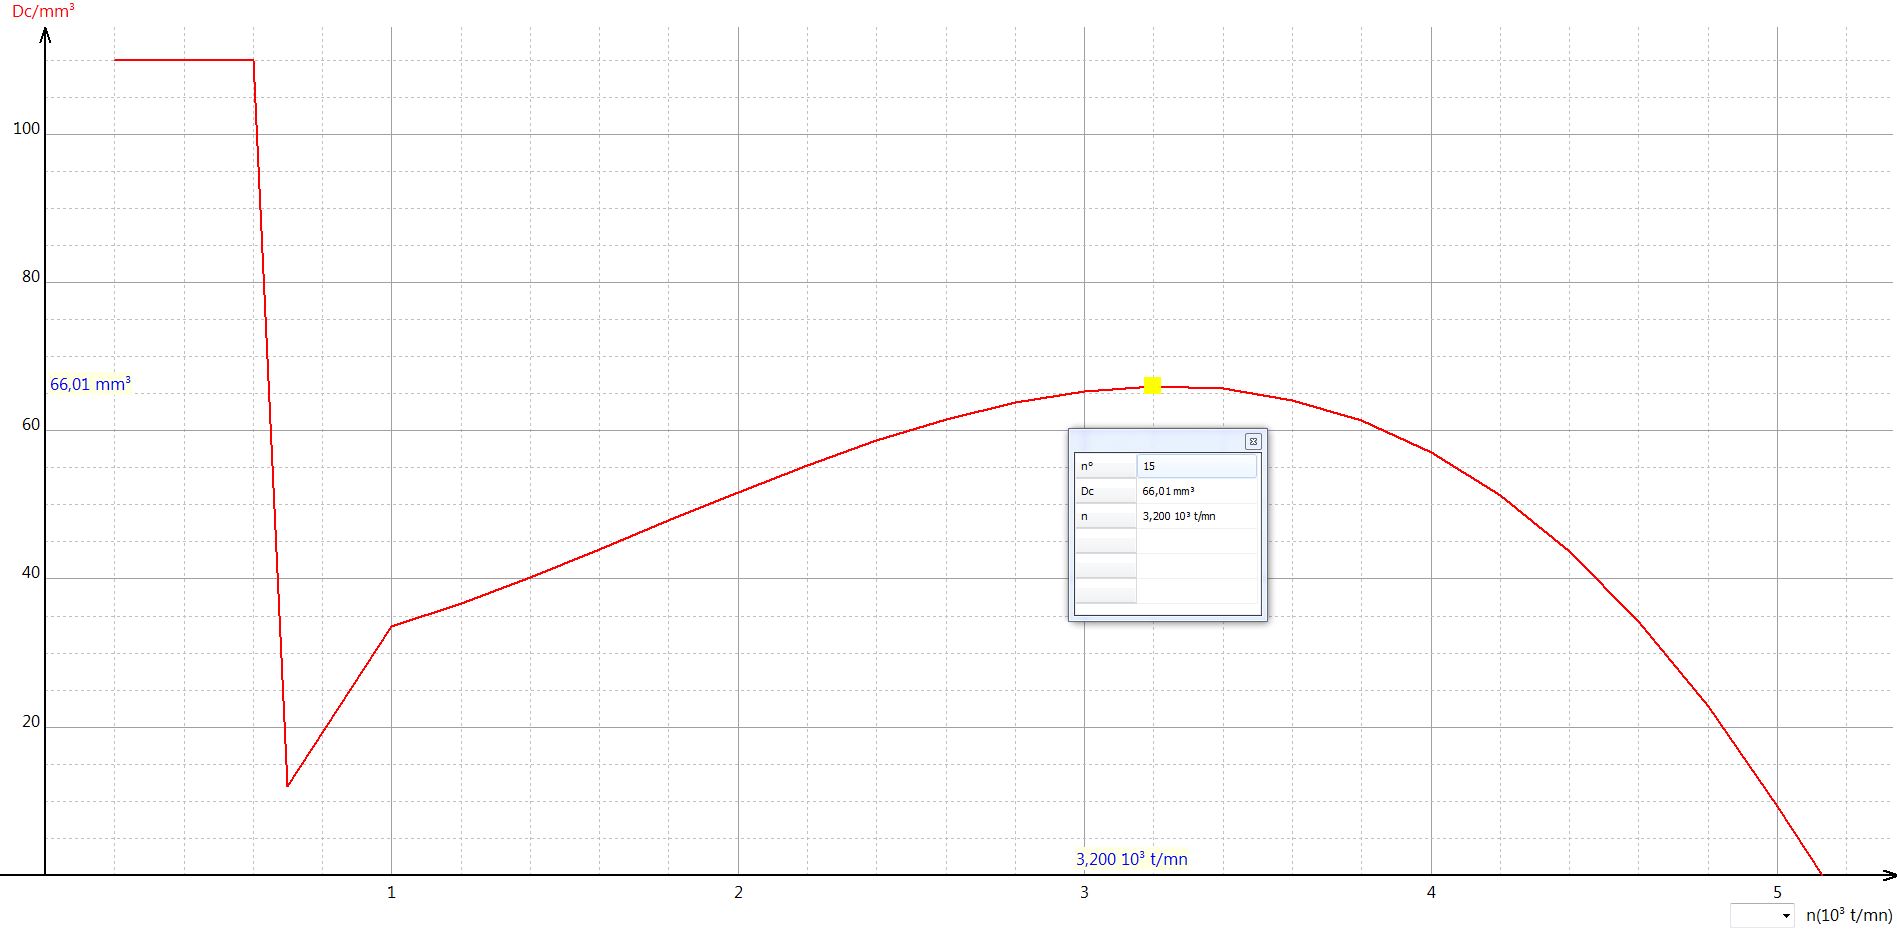Screen dimensions: 1897x931
Task: Click x-axis tick label 5
Action: 1777,892
